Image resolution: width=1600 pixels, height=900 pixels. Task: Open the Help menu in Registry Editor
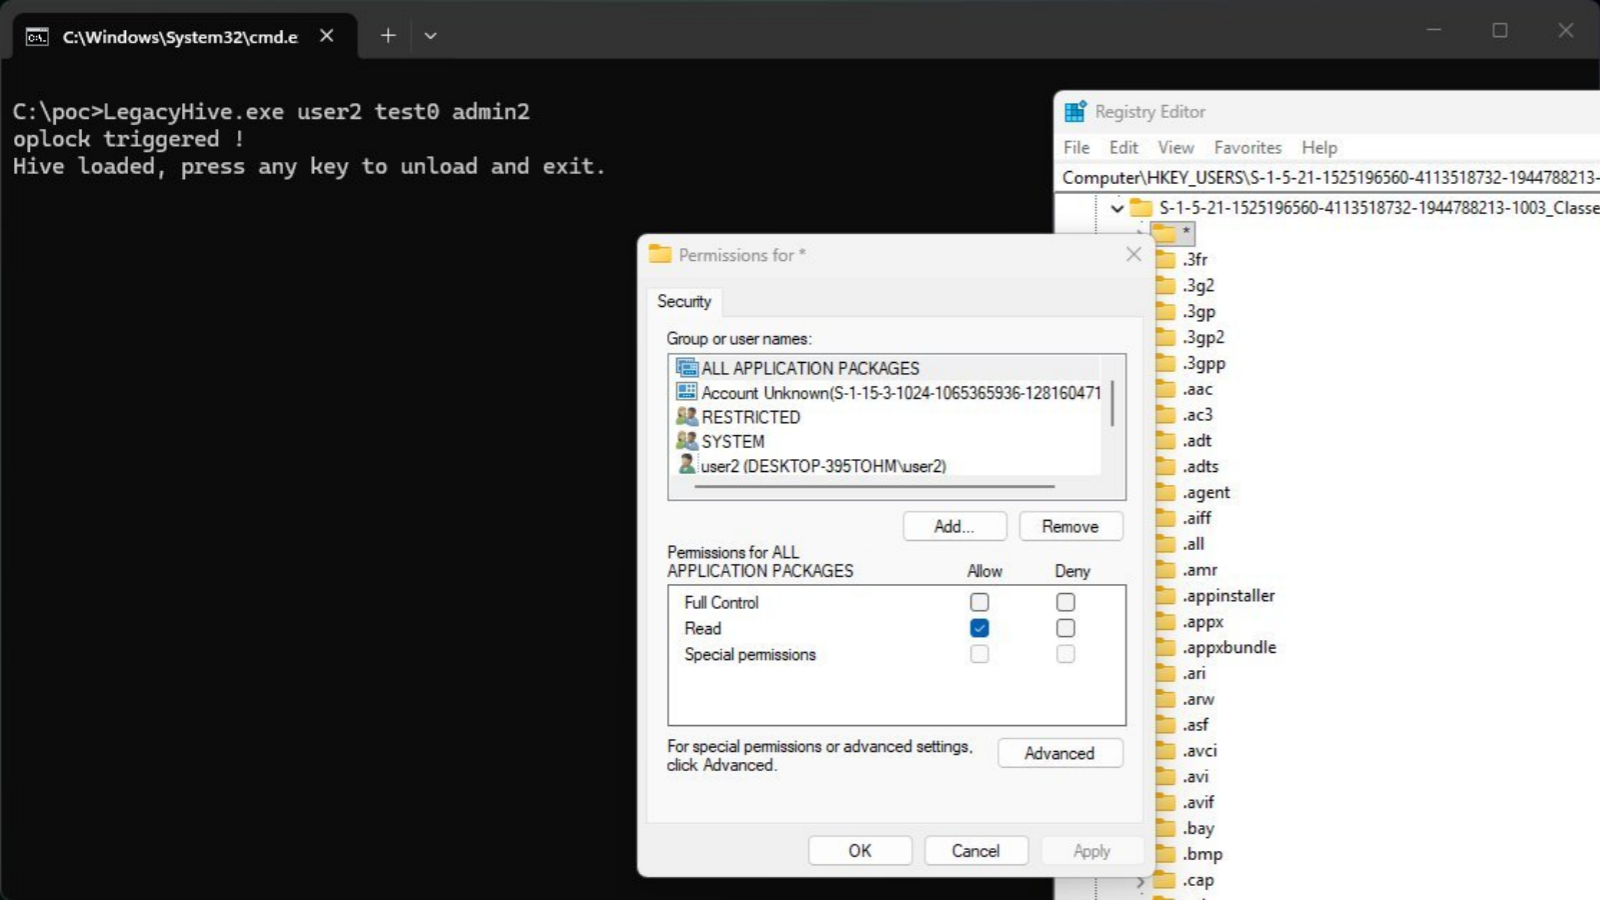pyautogui.click(x=1319, y=147)
